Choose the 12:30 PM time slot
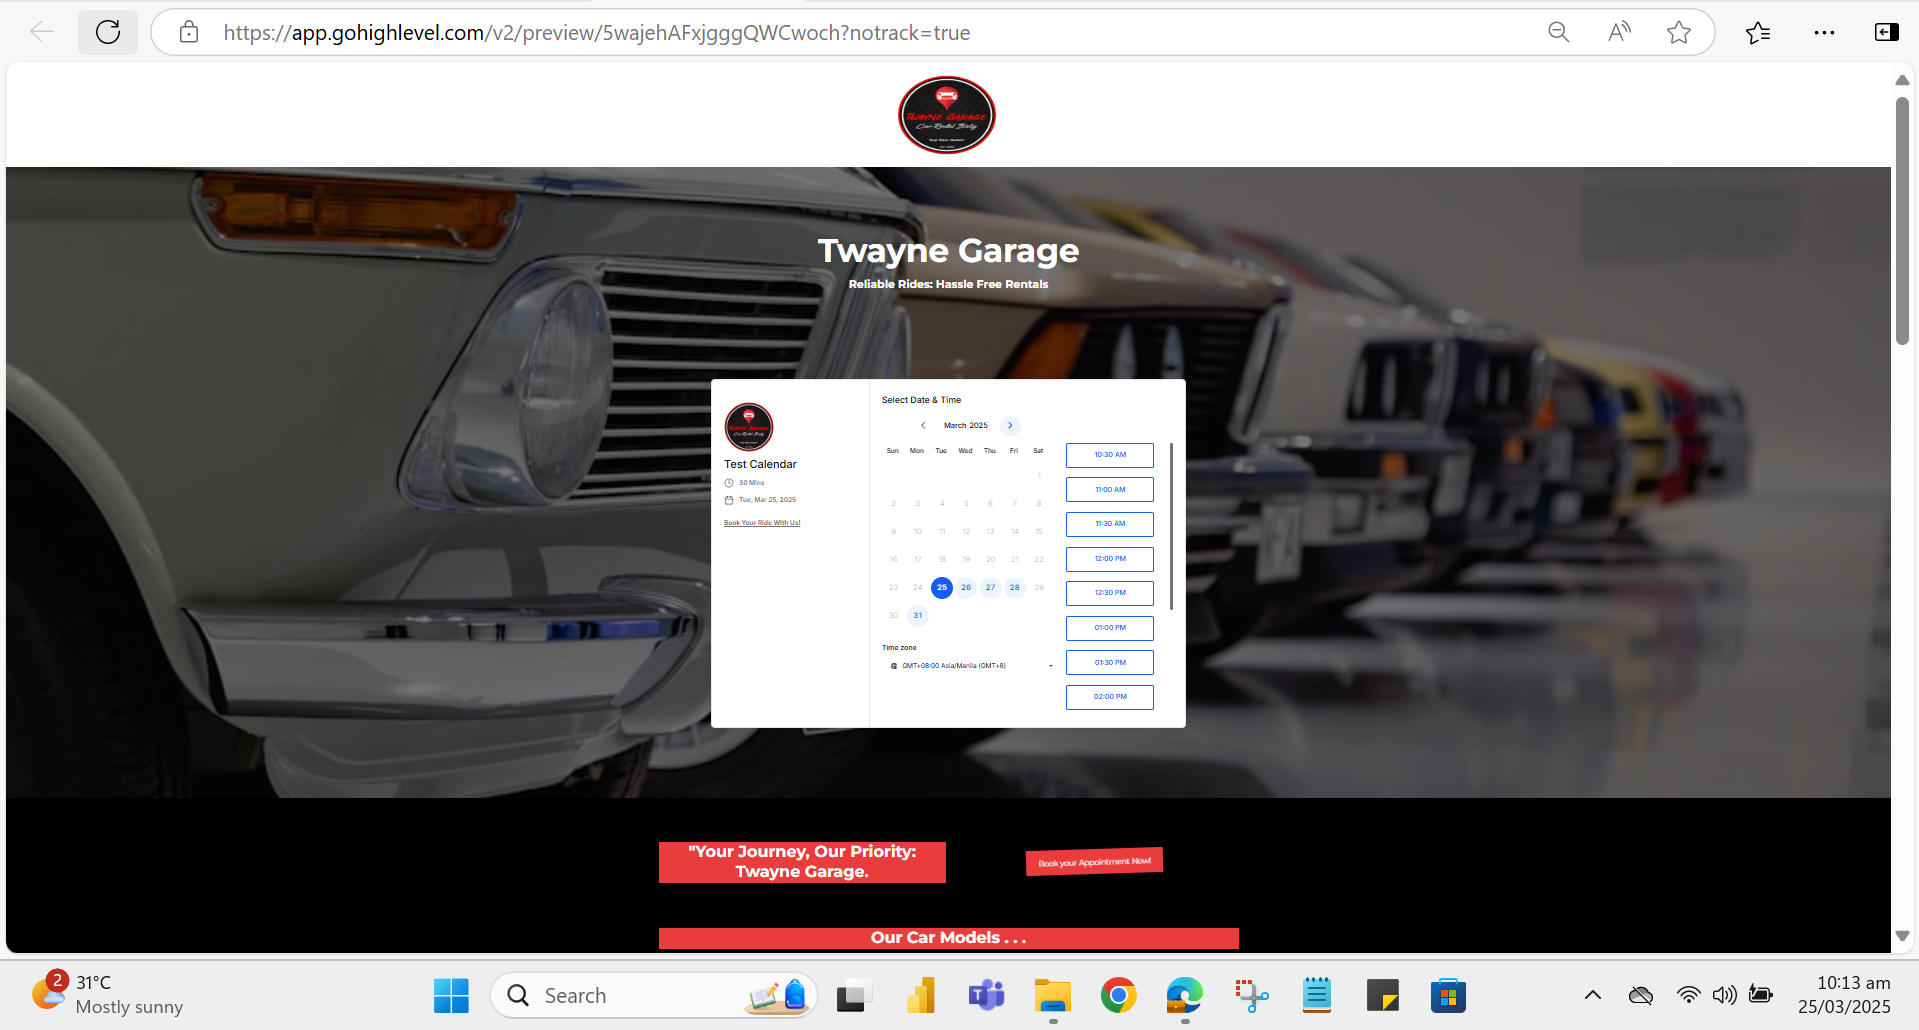1919x1030 pixels. [1110, 593]
